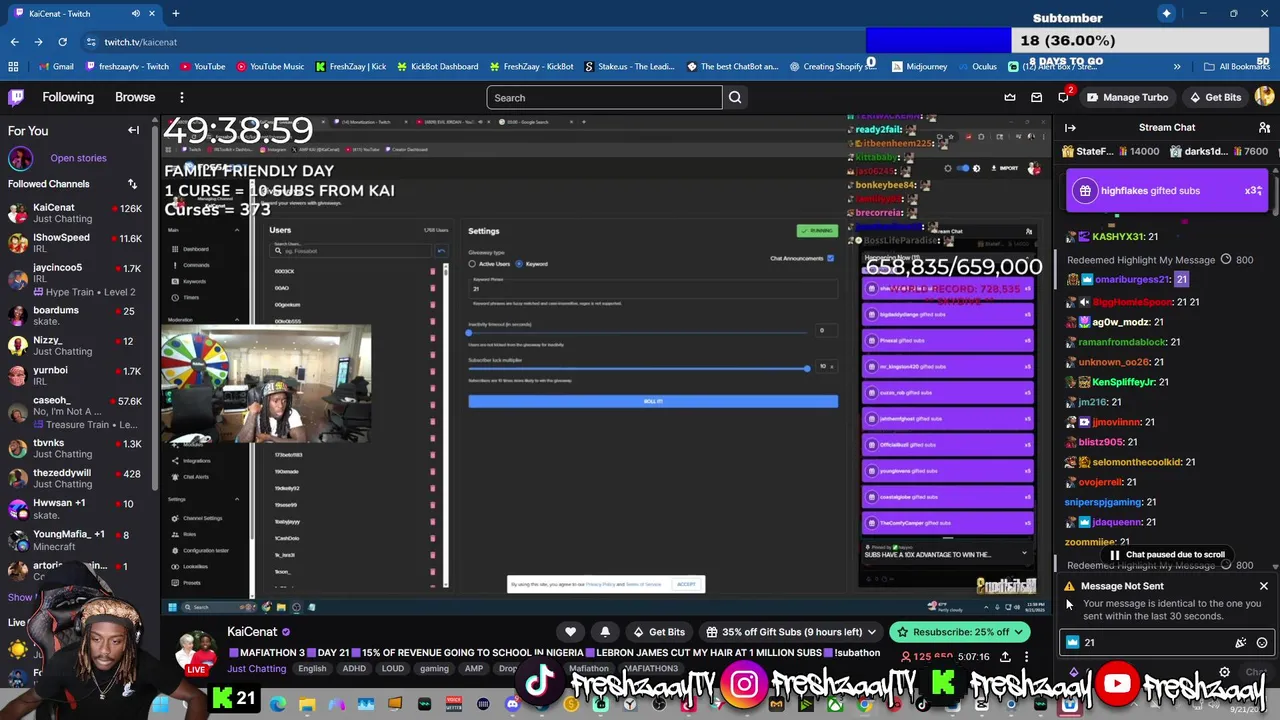Viewport: 1280px width, 720px height.
Task: Open the Chrome apps grid in bookmarks bar
Action: click(x=13, y=66)
